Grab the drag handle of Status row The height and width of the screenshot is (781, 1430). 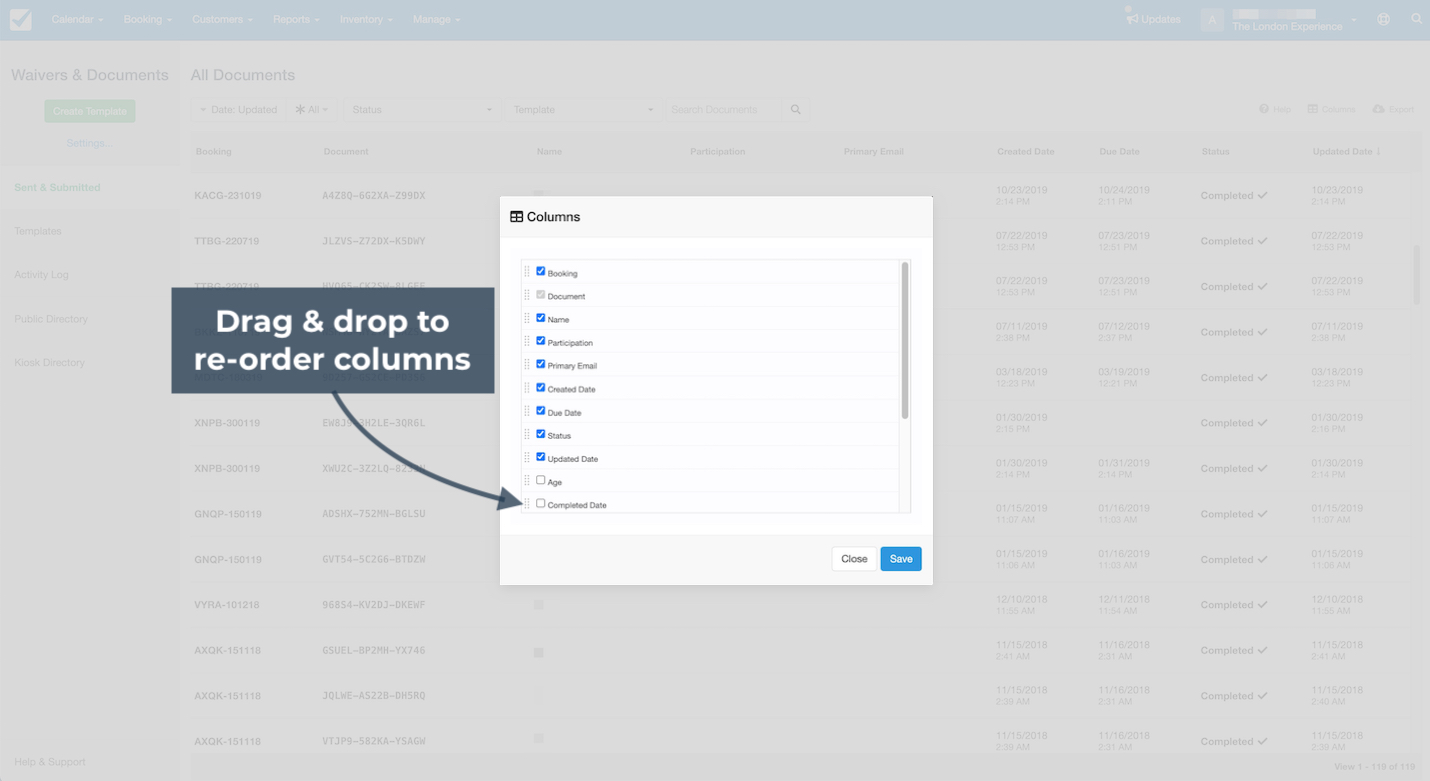527,434
